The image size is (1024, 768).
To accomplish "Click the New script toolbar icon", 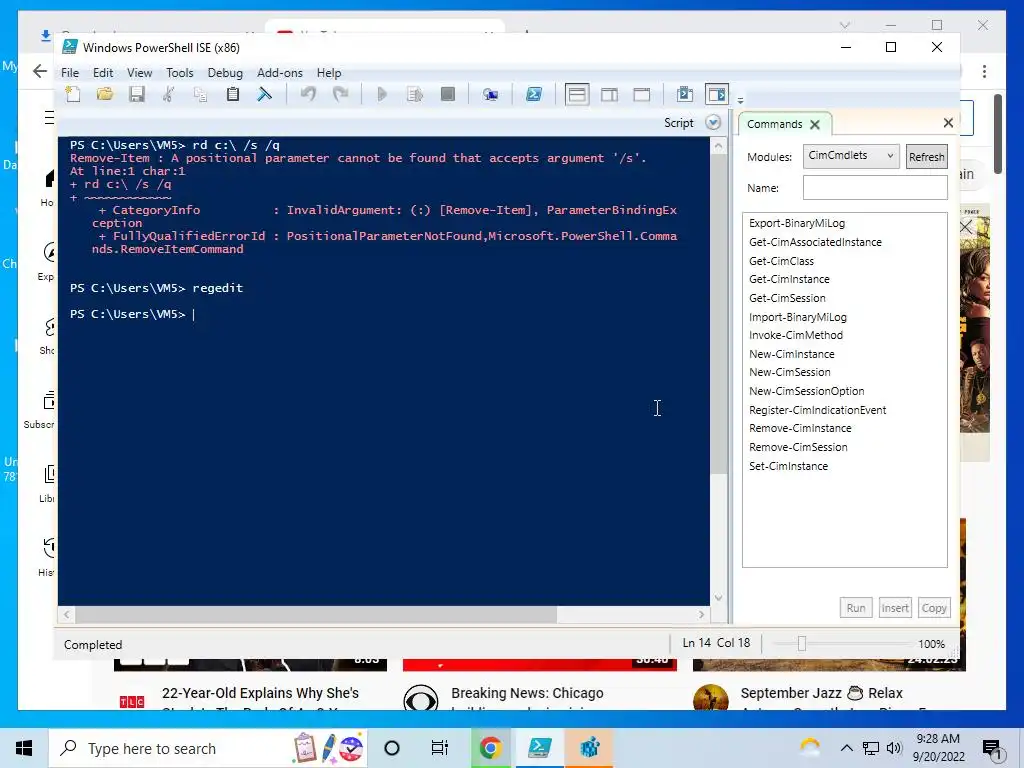I will tap(73, 94).
